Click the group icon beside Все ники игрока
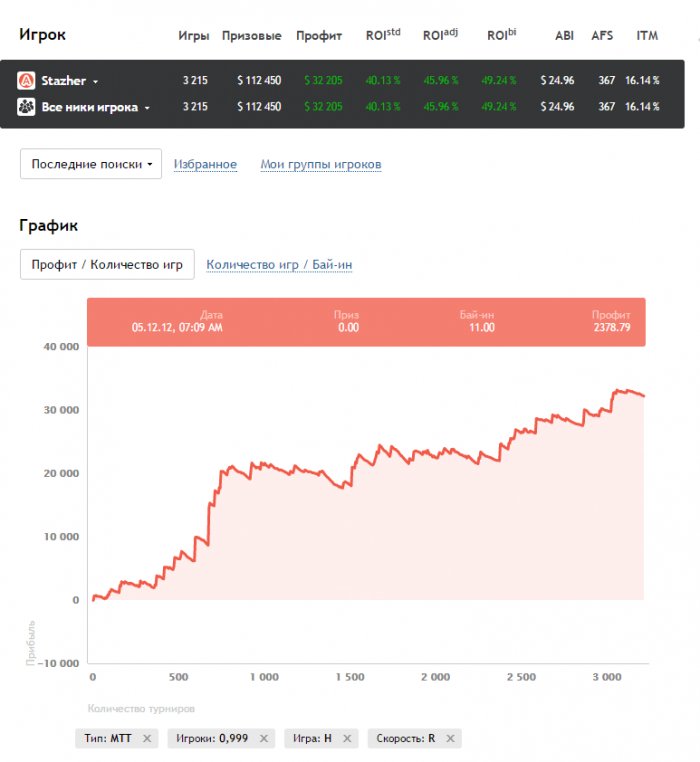Image resolution: width=700 pixels, height=762 pixels. 26,106
